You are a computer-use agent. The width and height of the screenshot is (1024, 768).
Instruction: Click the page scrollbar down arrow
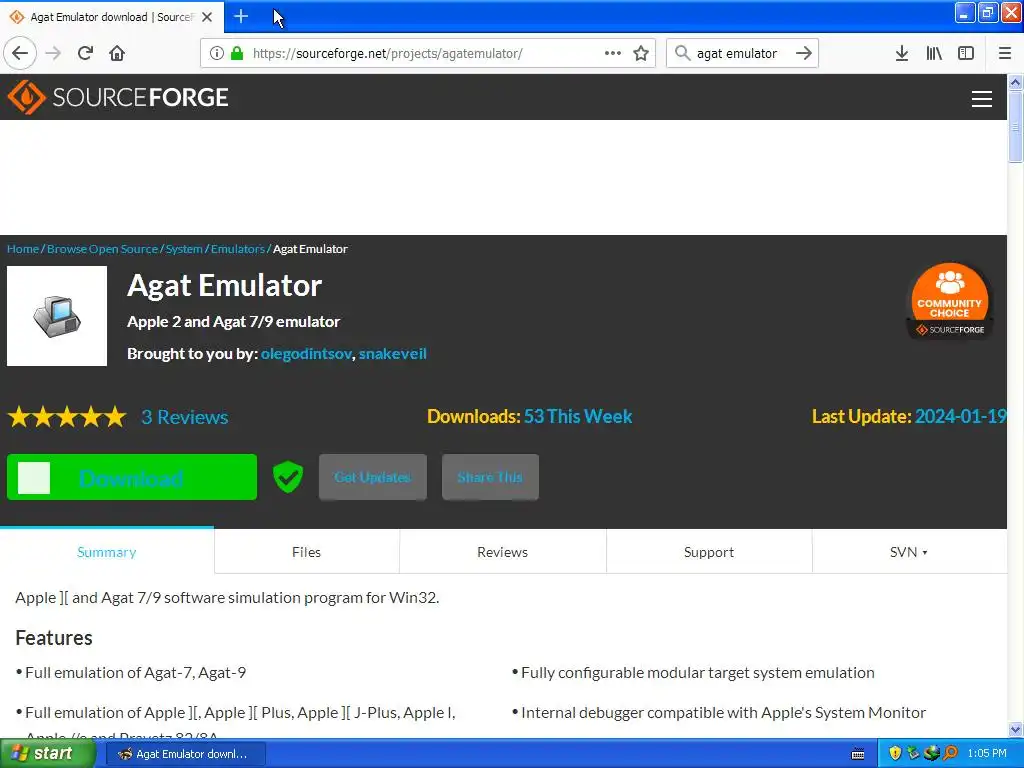coord(1016,729)
